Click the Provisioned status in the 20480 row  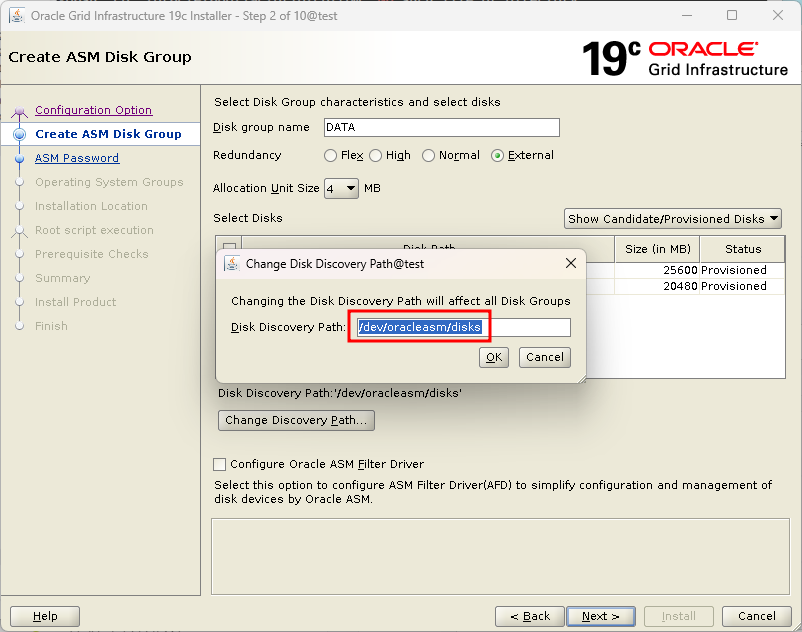coord(743,286)
